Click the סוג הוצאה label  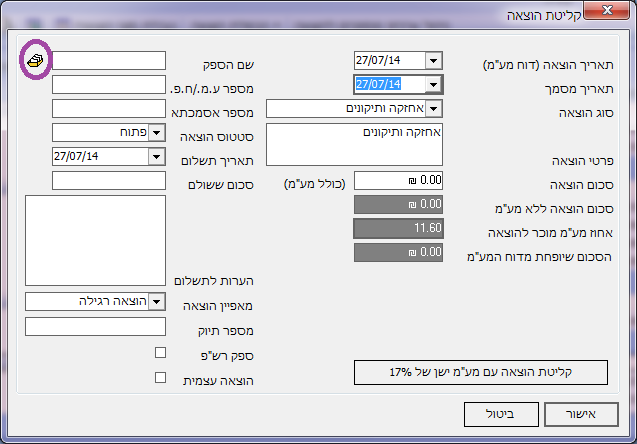coord(586,113)
